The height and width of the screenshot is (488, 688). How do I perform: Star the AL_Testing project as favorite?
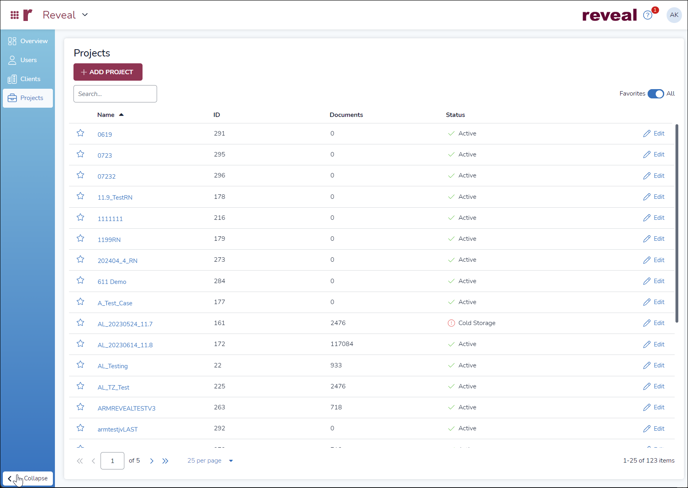pyautogui.click(x=81, y=366)
